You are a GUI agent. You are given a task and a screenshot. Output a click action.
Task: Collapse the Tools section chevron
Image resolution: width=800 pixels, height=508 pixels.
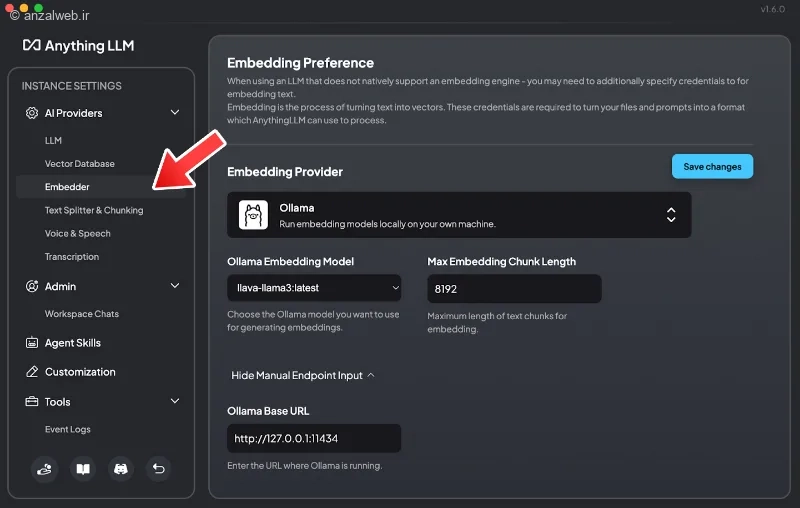174,401
